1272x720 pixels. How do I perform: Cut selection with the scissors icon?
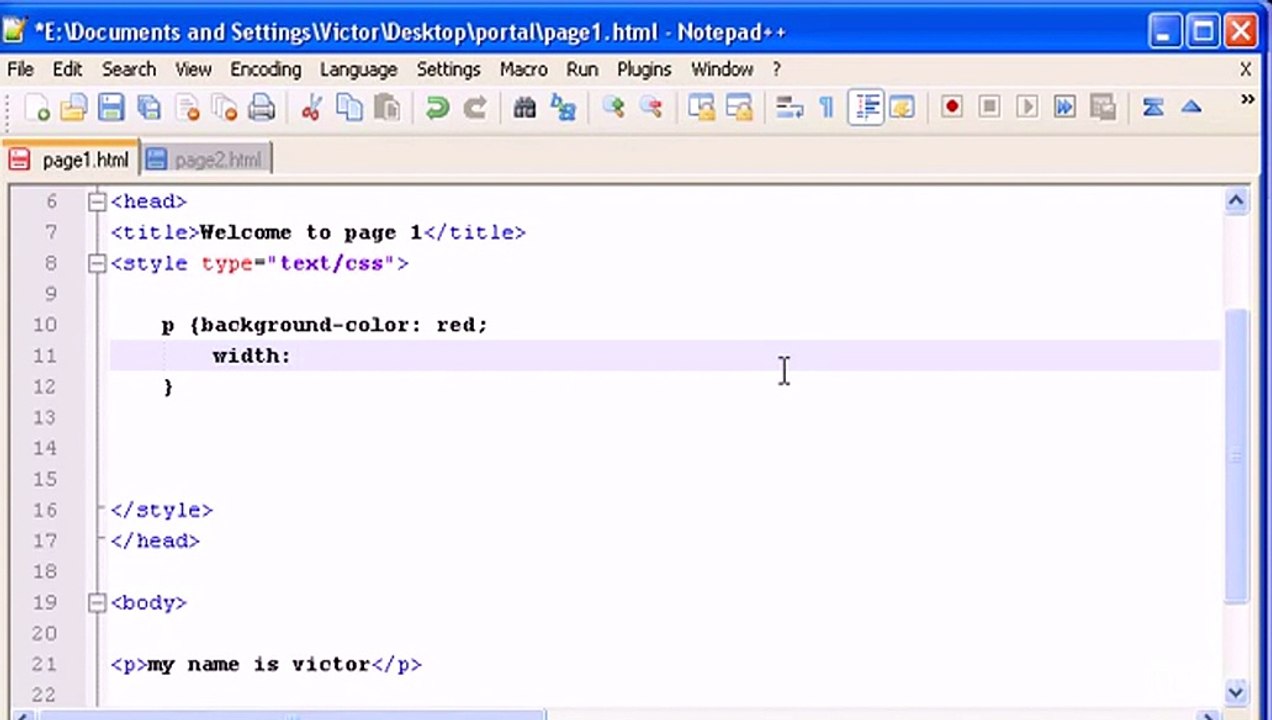311,108
